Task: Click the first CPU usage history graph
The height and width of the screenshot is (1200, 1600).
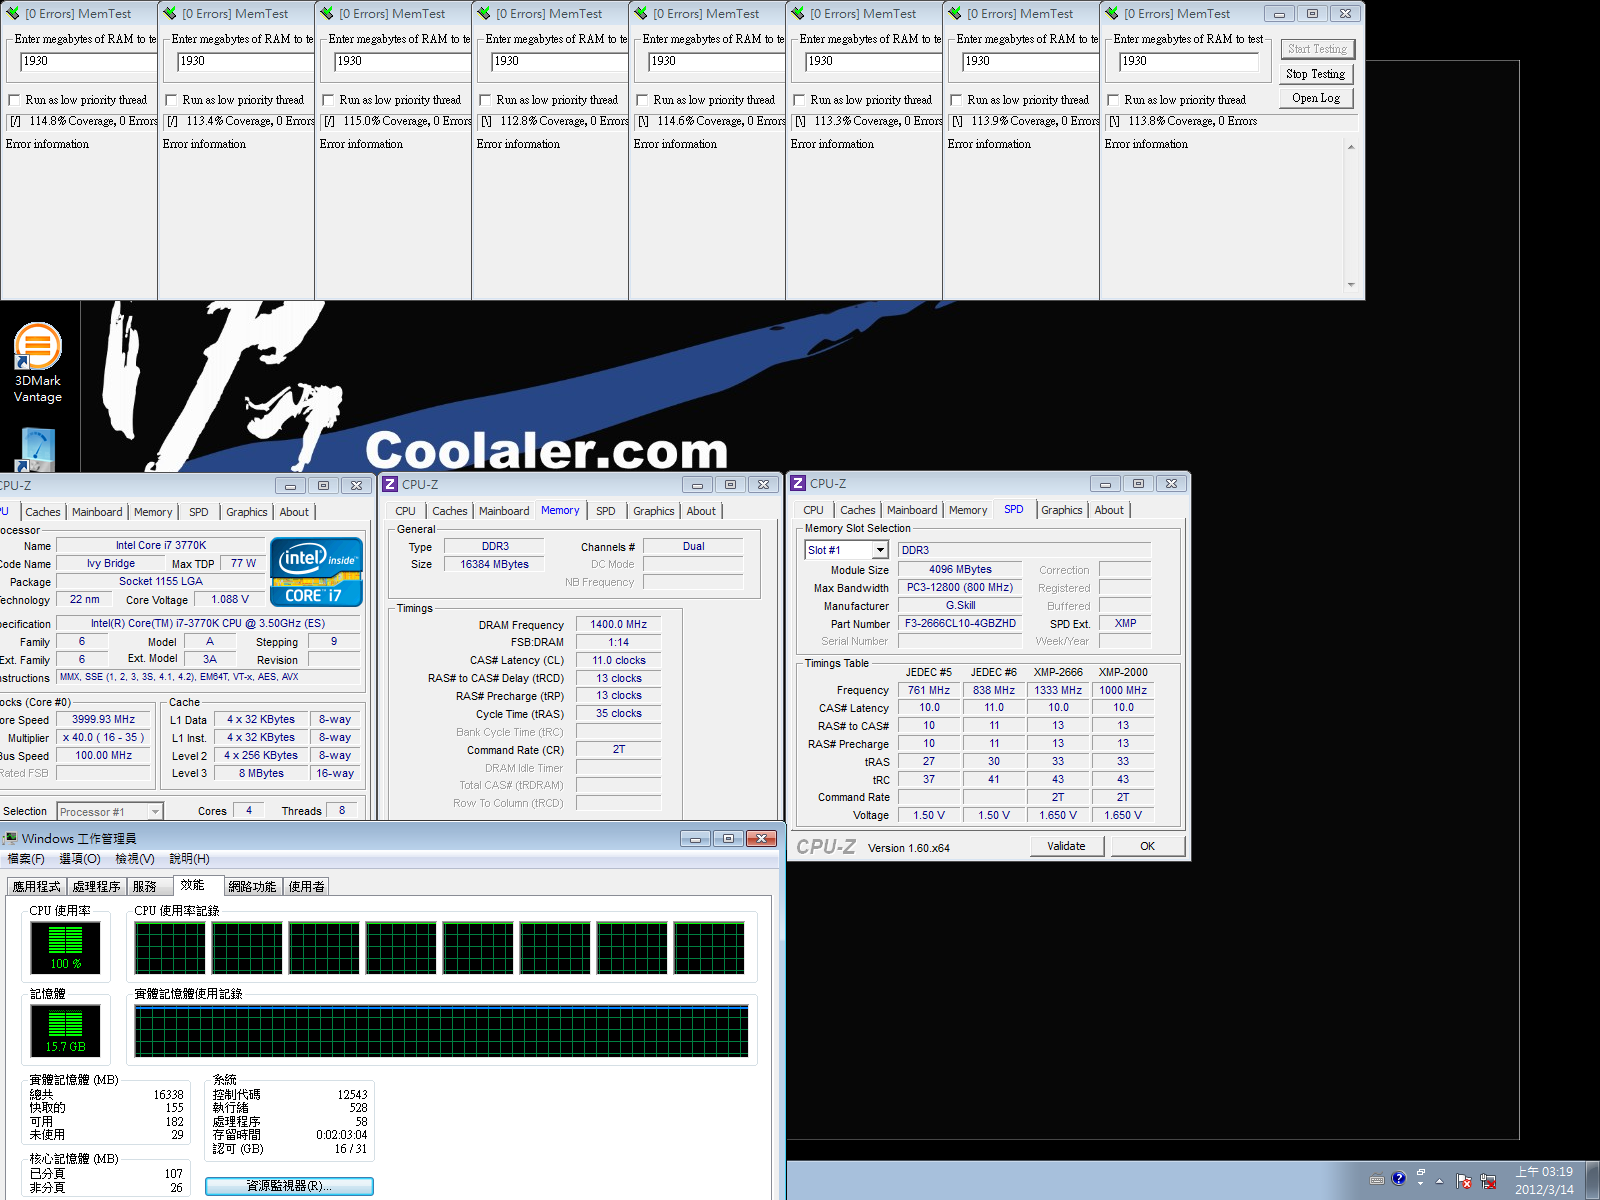Action: pos(170,947)
